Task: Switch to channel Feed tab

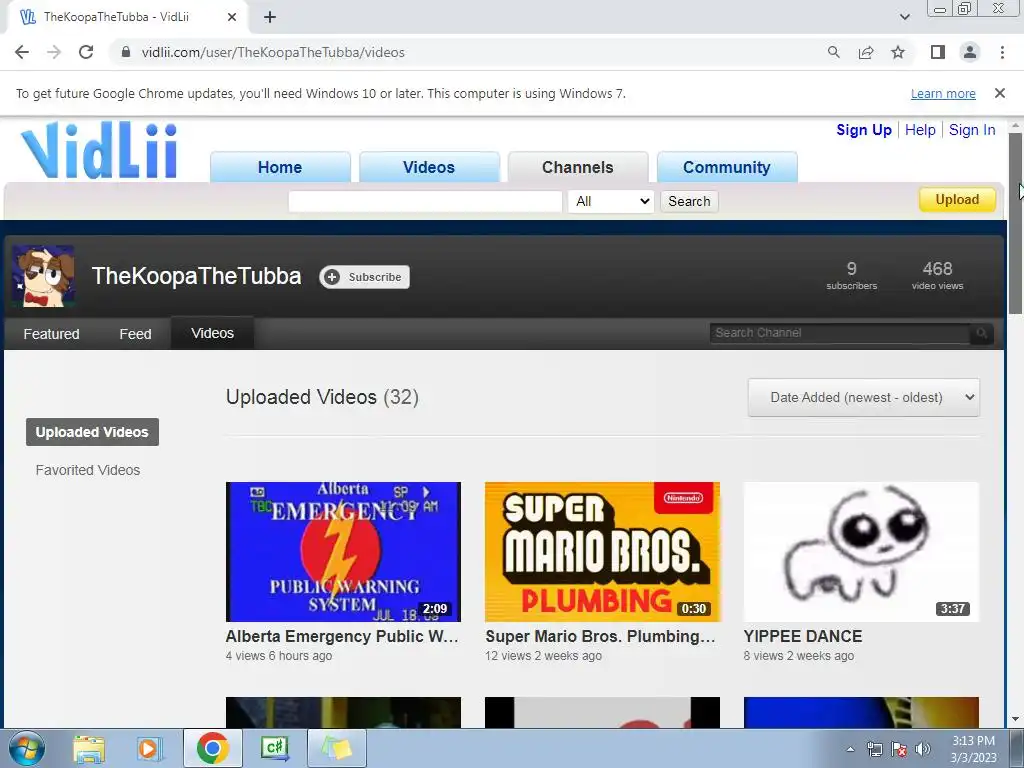Action: tap(135, 334)
